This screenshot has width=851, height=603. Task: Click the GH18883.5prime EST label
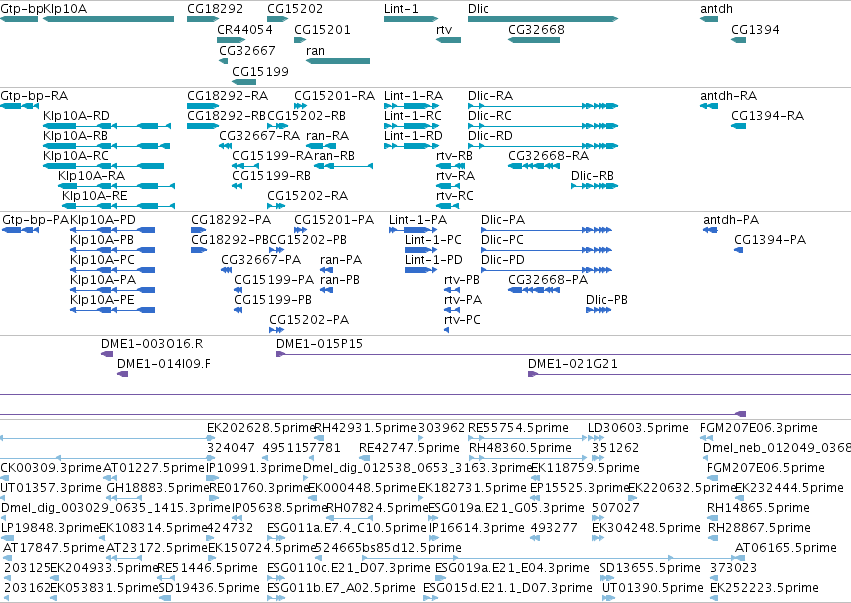158,488
